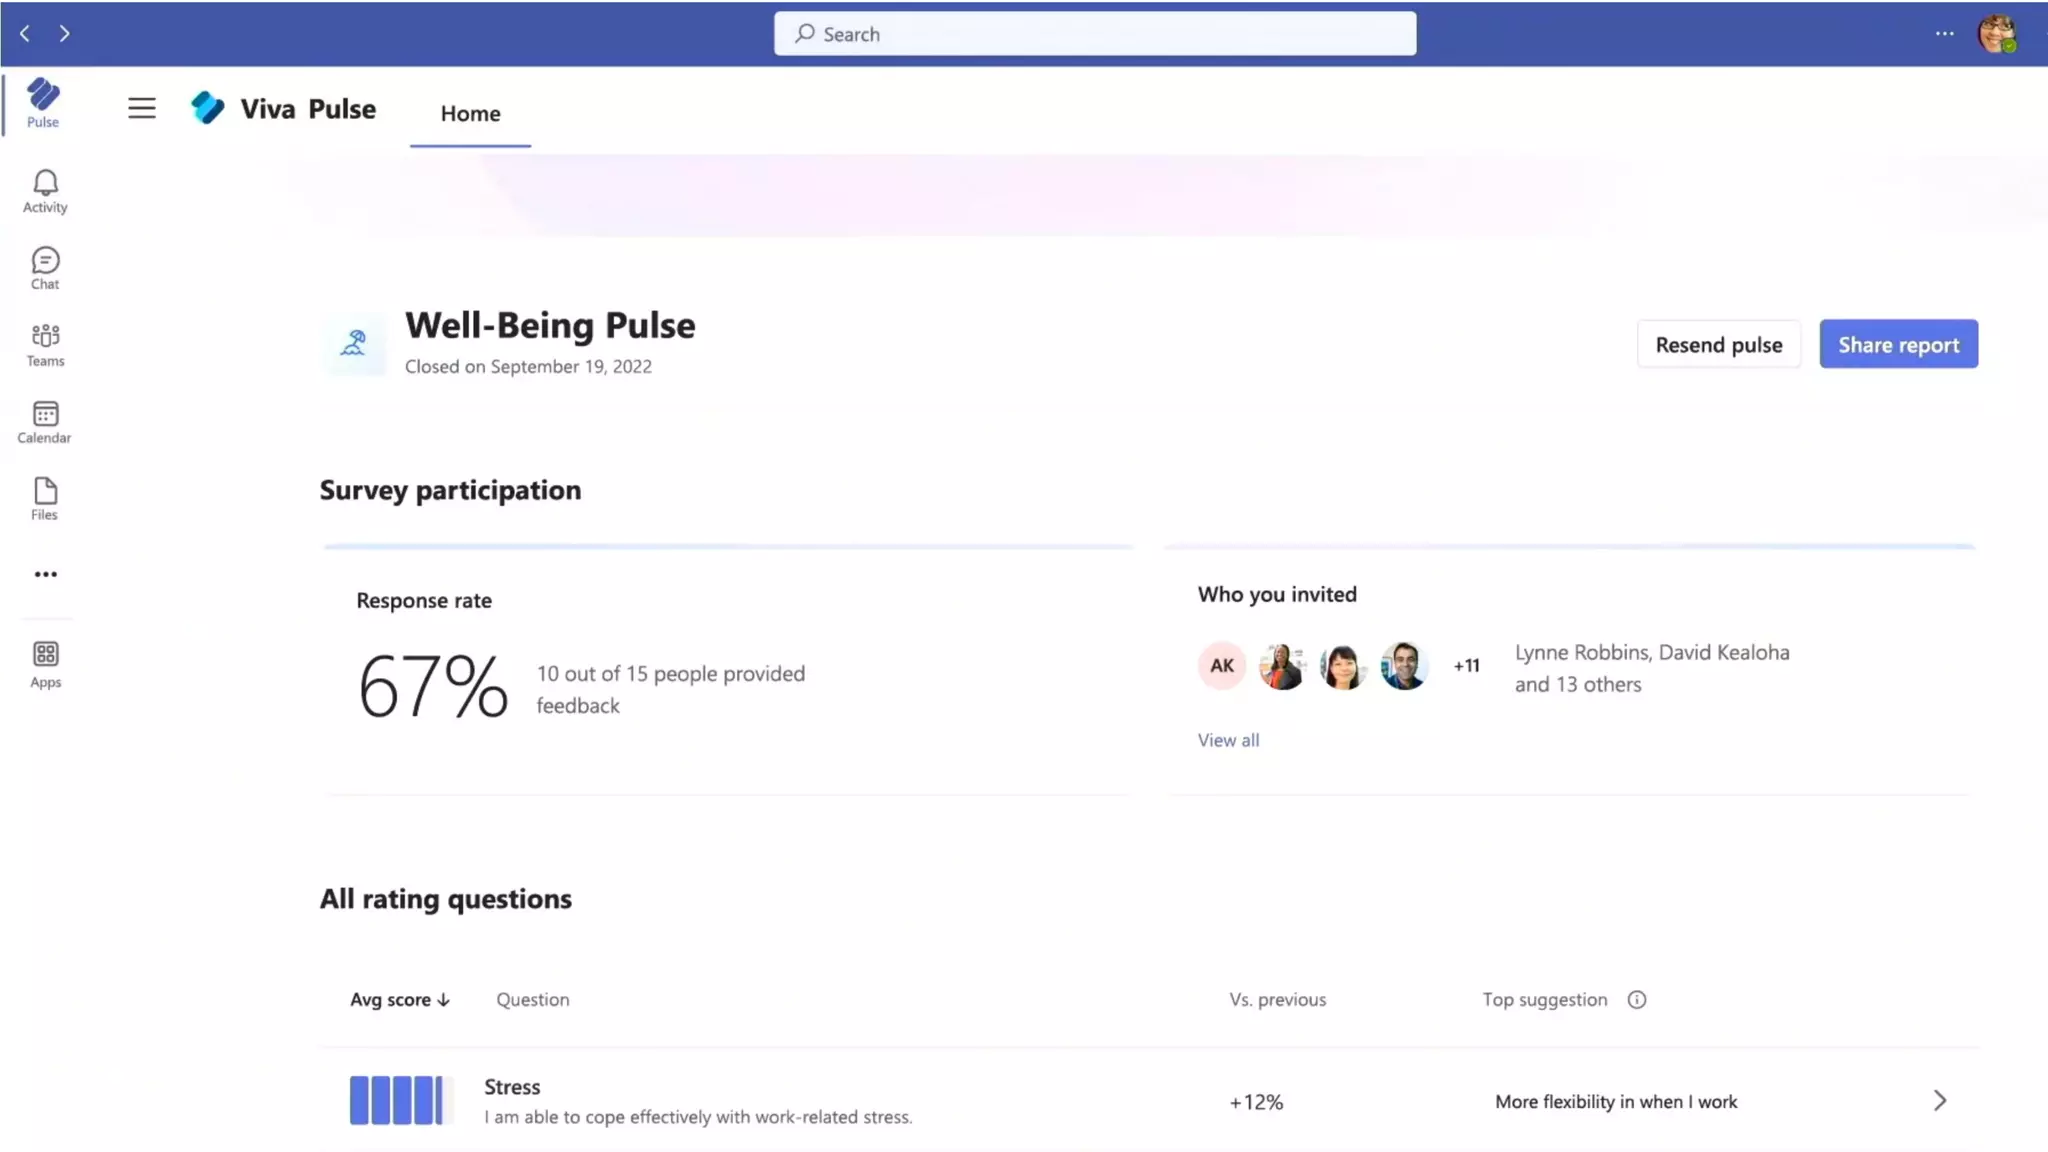Open settings and more ellipsis in title bar
The width and height of the screenshot is (2048, 1152).
tap(1944, 33)
